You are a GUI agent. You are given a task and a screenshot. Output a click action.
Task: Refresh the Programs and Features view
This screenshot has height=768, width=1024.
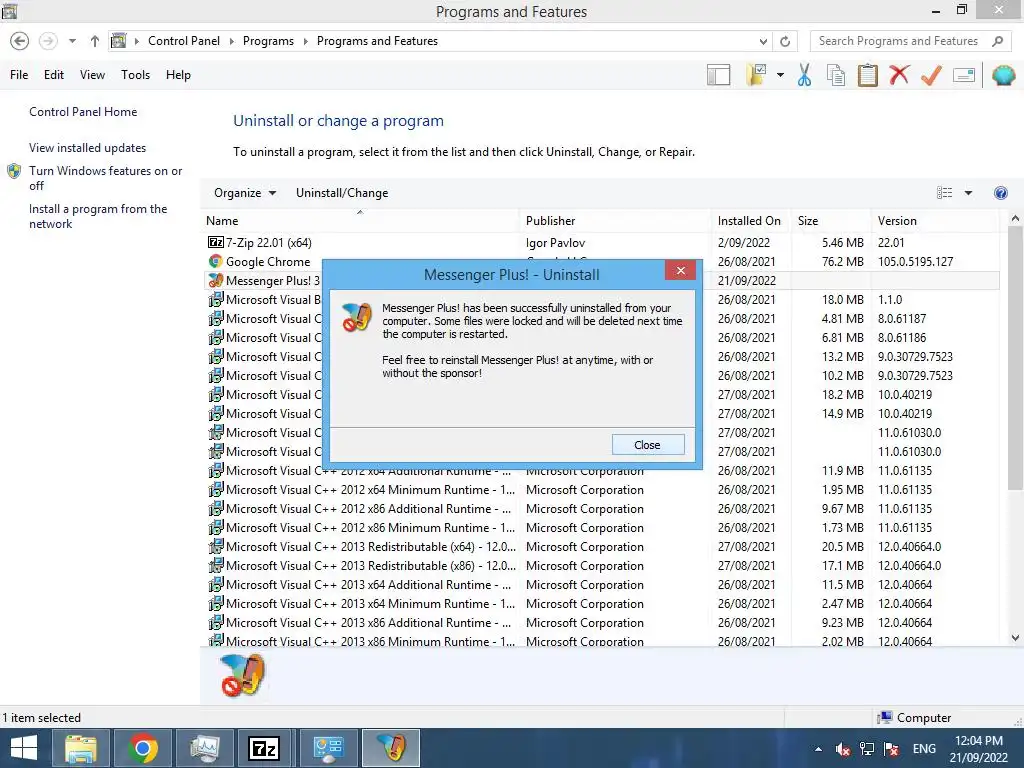(785, 41)
